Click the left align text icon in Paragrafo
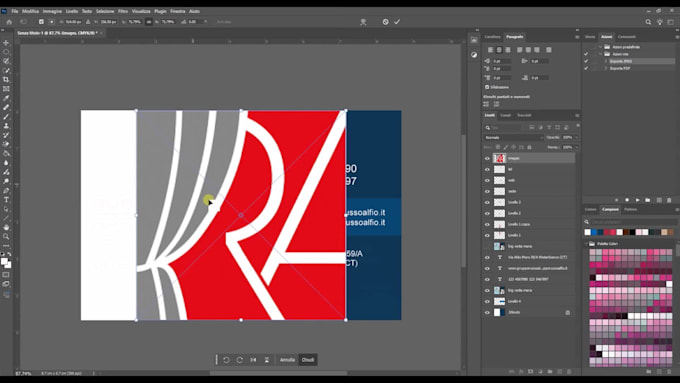The height and width of the screenshot is (383, 680). point(490,50)
